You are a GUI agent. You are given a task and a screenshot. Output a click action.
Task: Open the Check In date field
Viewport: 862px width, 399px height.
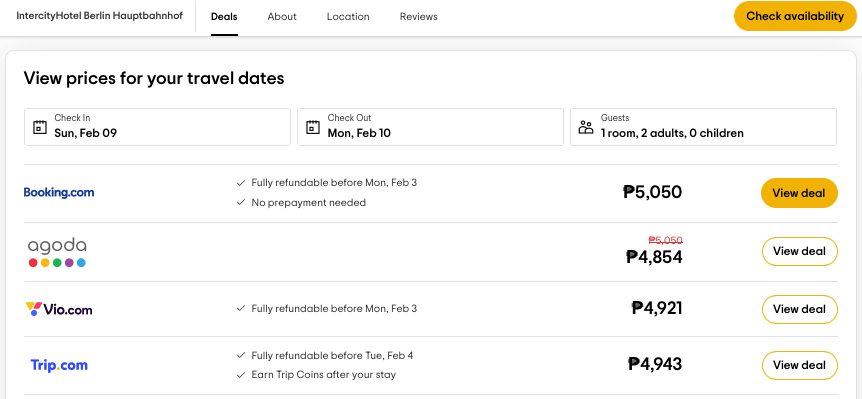click(157, 127)
